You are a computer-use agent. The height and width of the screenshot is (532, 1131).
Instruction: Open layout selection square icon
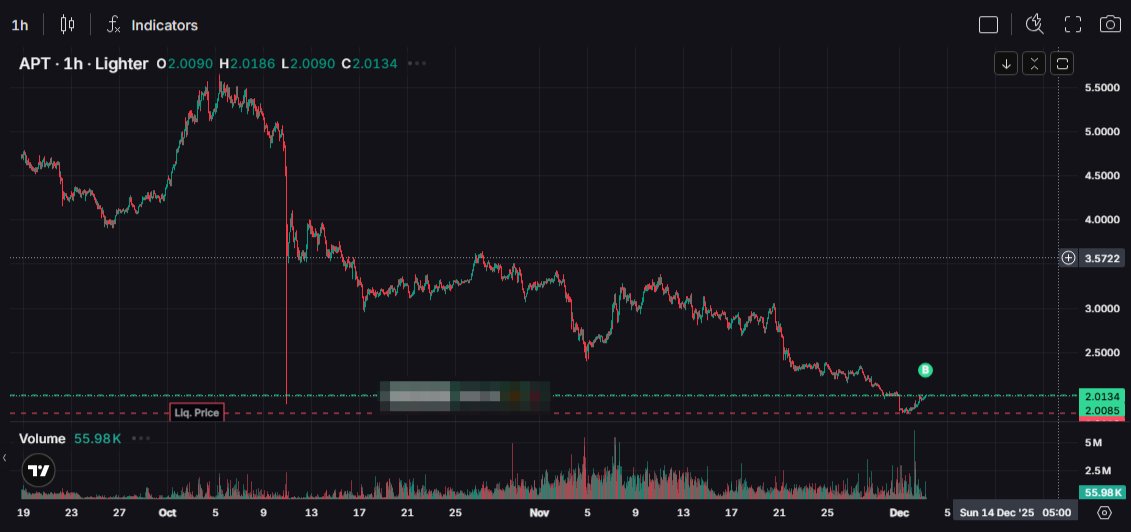[988, 25]
